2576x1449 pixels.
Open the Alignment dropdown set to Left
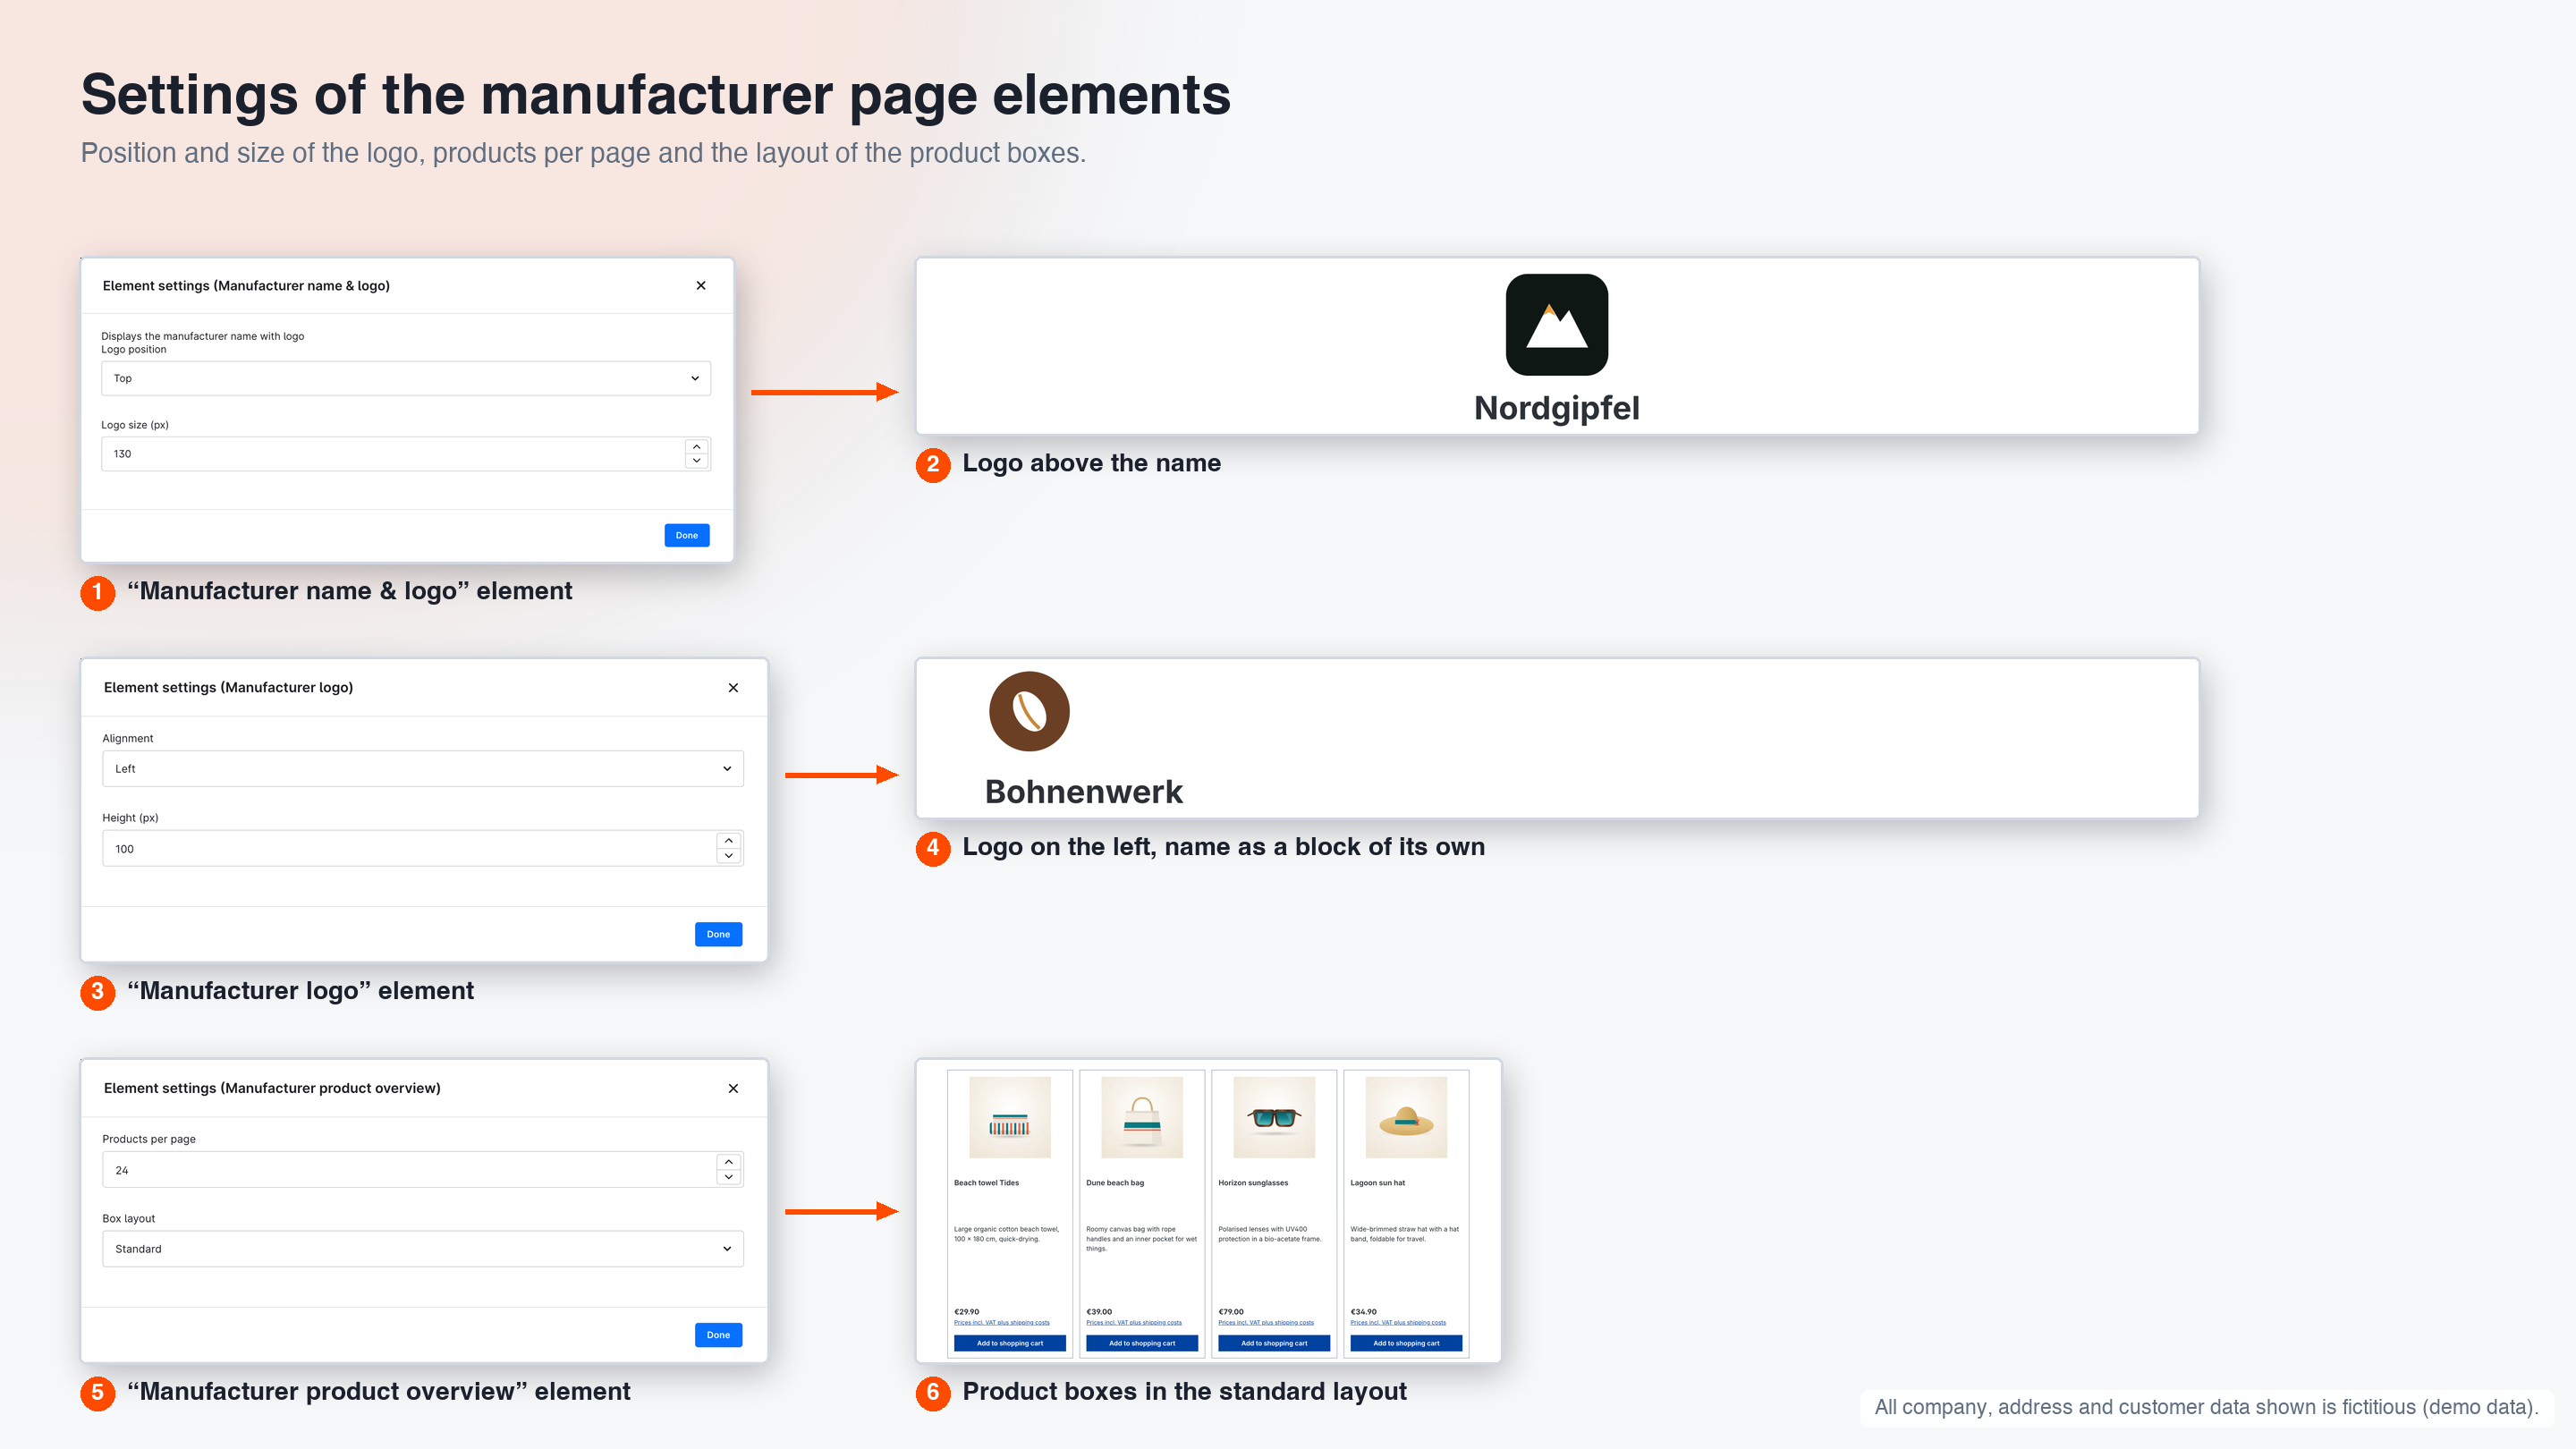423,768
